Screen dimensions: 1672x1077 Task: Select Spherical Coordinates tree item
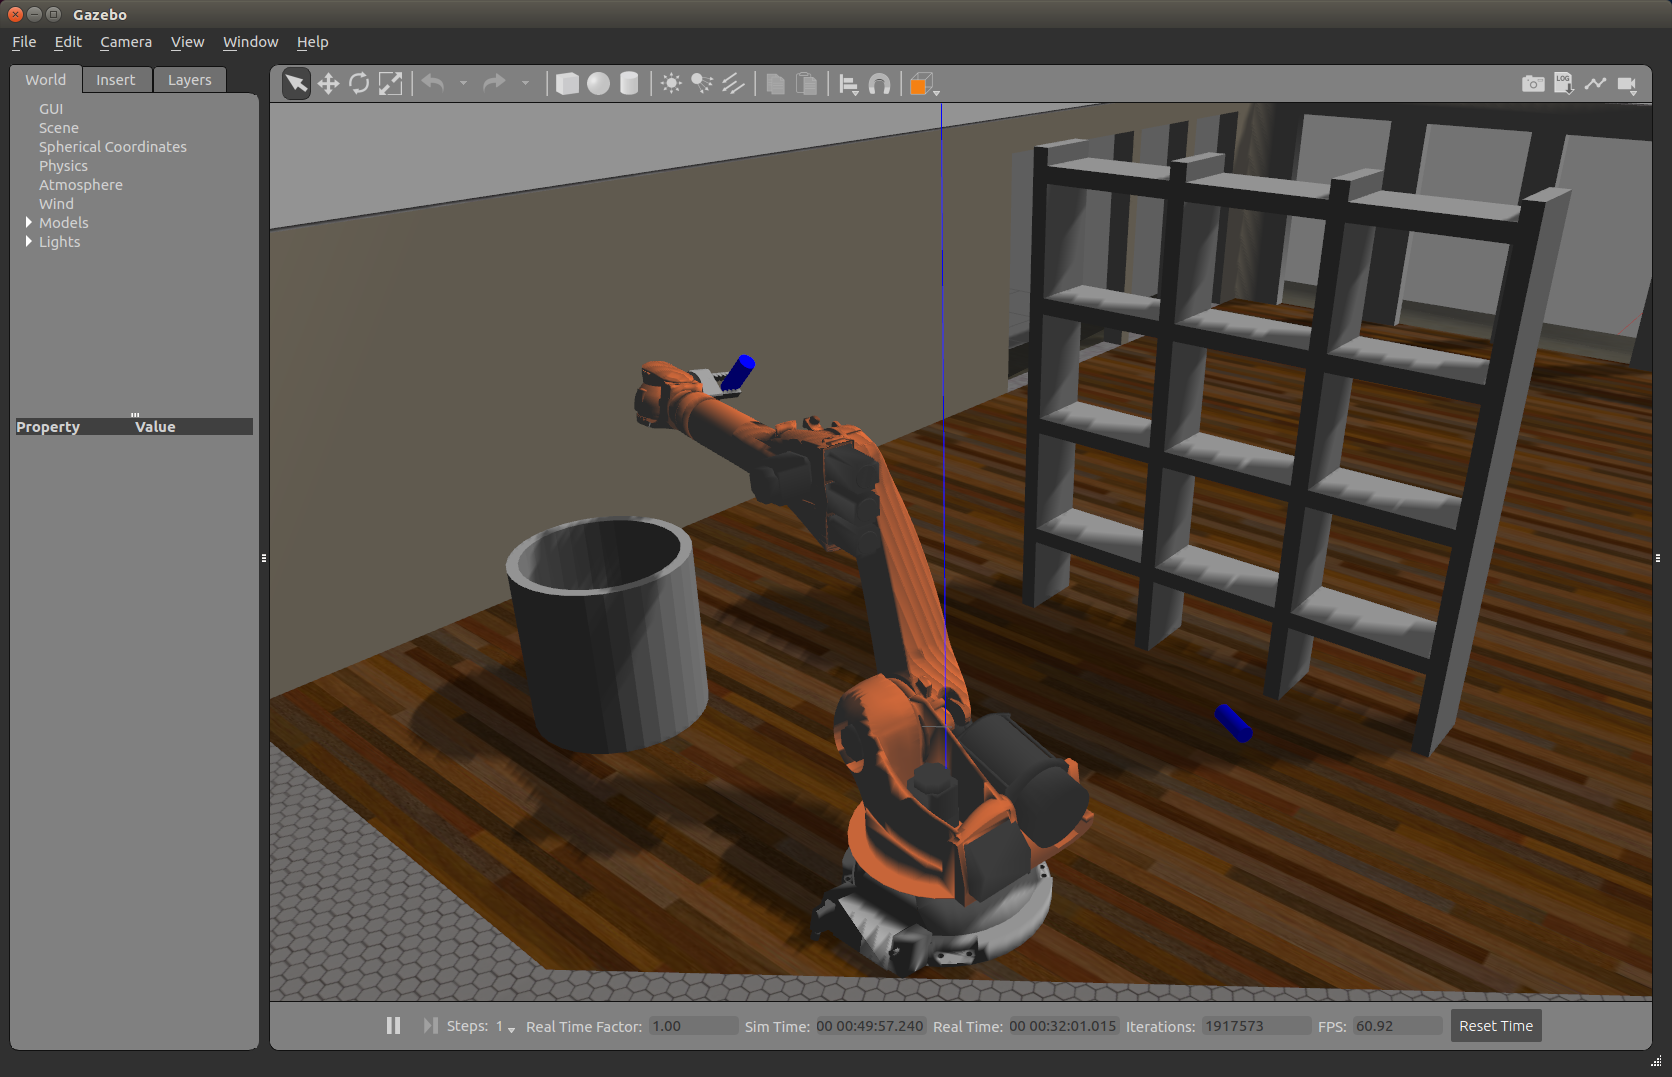coord(113,147)
